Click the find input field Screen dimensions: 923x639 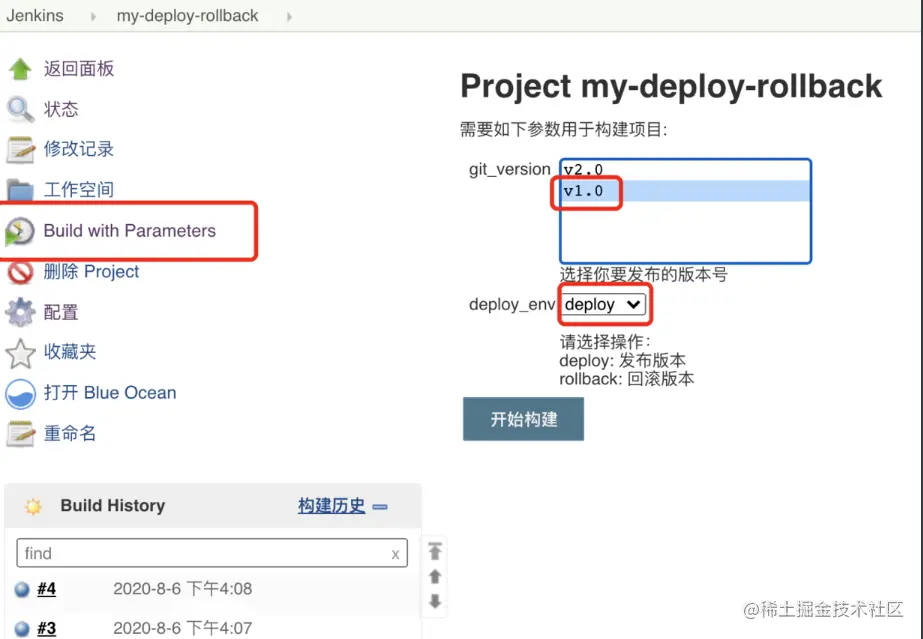click(212, 553)
